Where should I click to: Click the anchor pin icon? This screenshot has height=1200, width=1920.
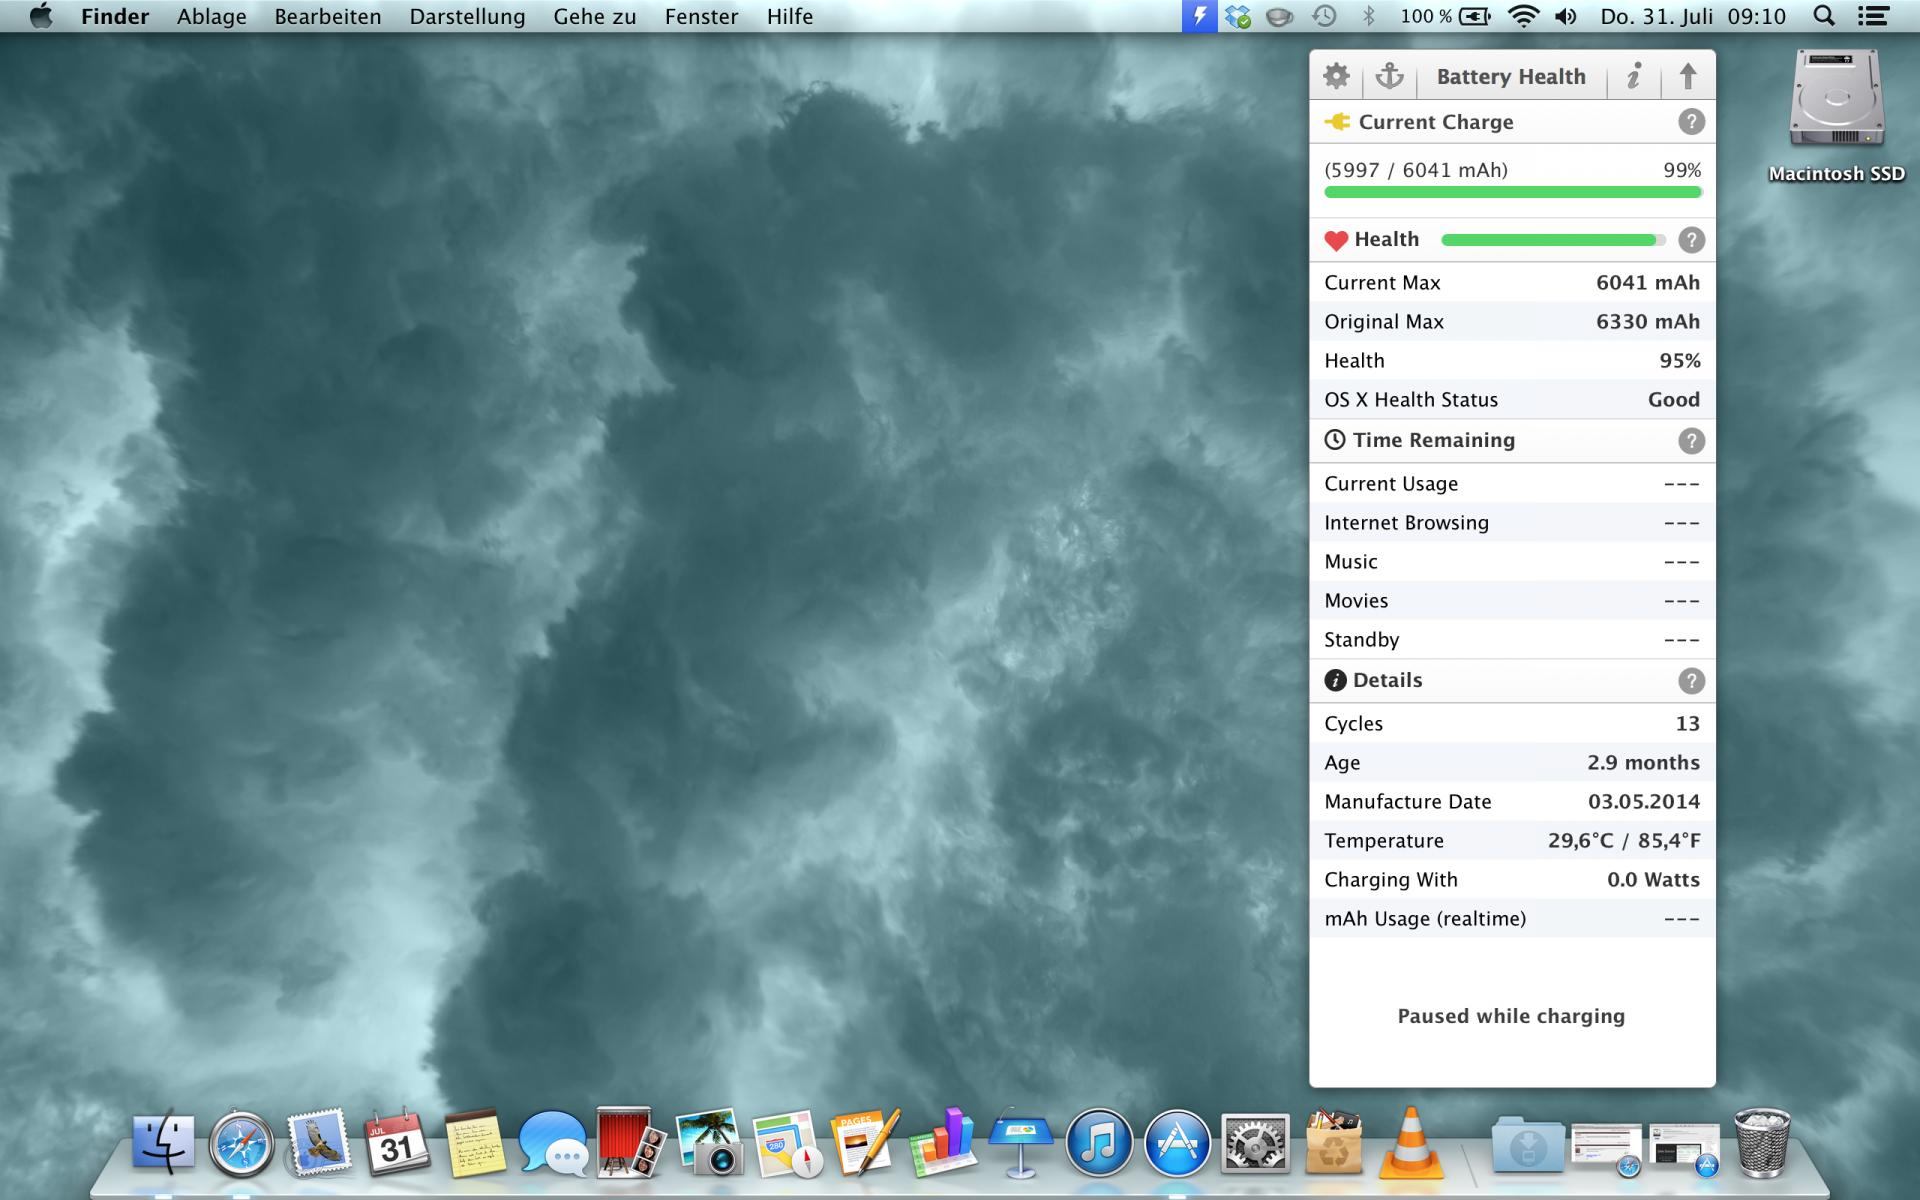(1389, 76)
